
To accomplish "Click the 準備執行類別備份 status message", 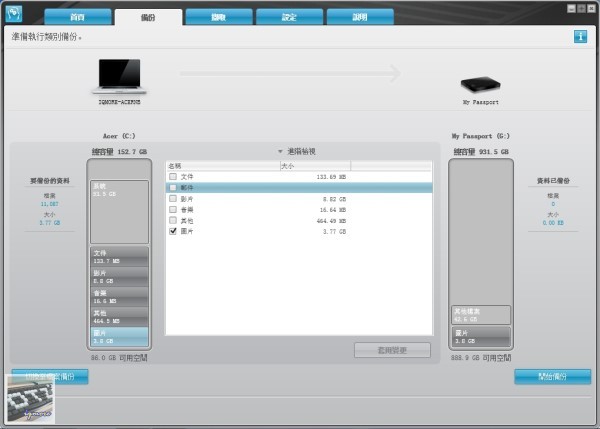I will (x=46, y=37).
